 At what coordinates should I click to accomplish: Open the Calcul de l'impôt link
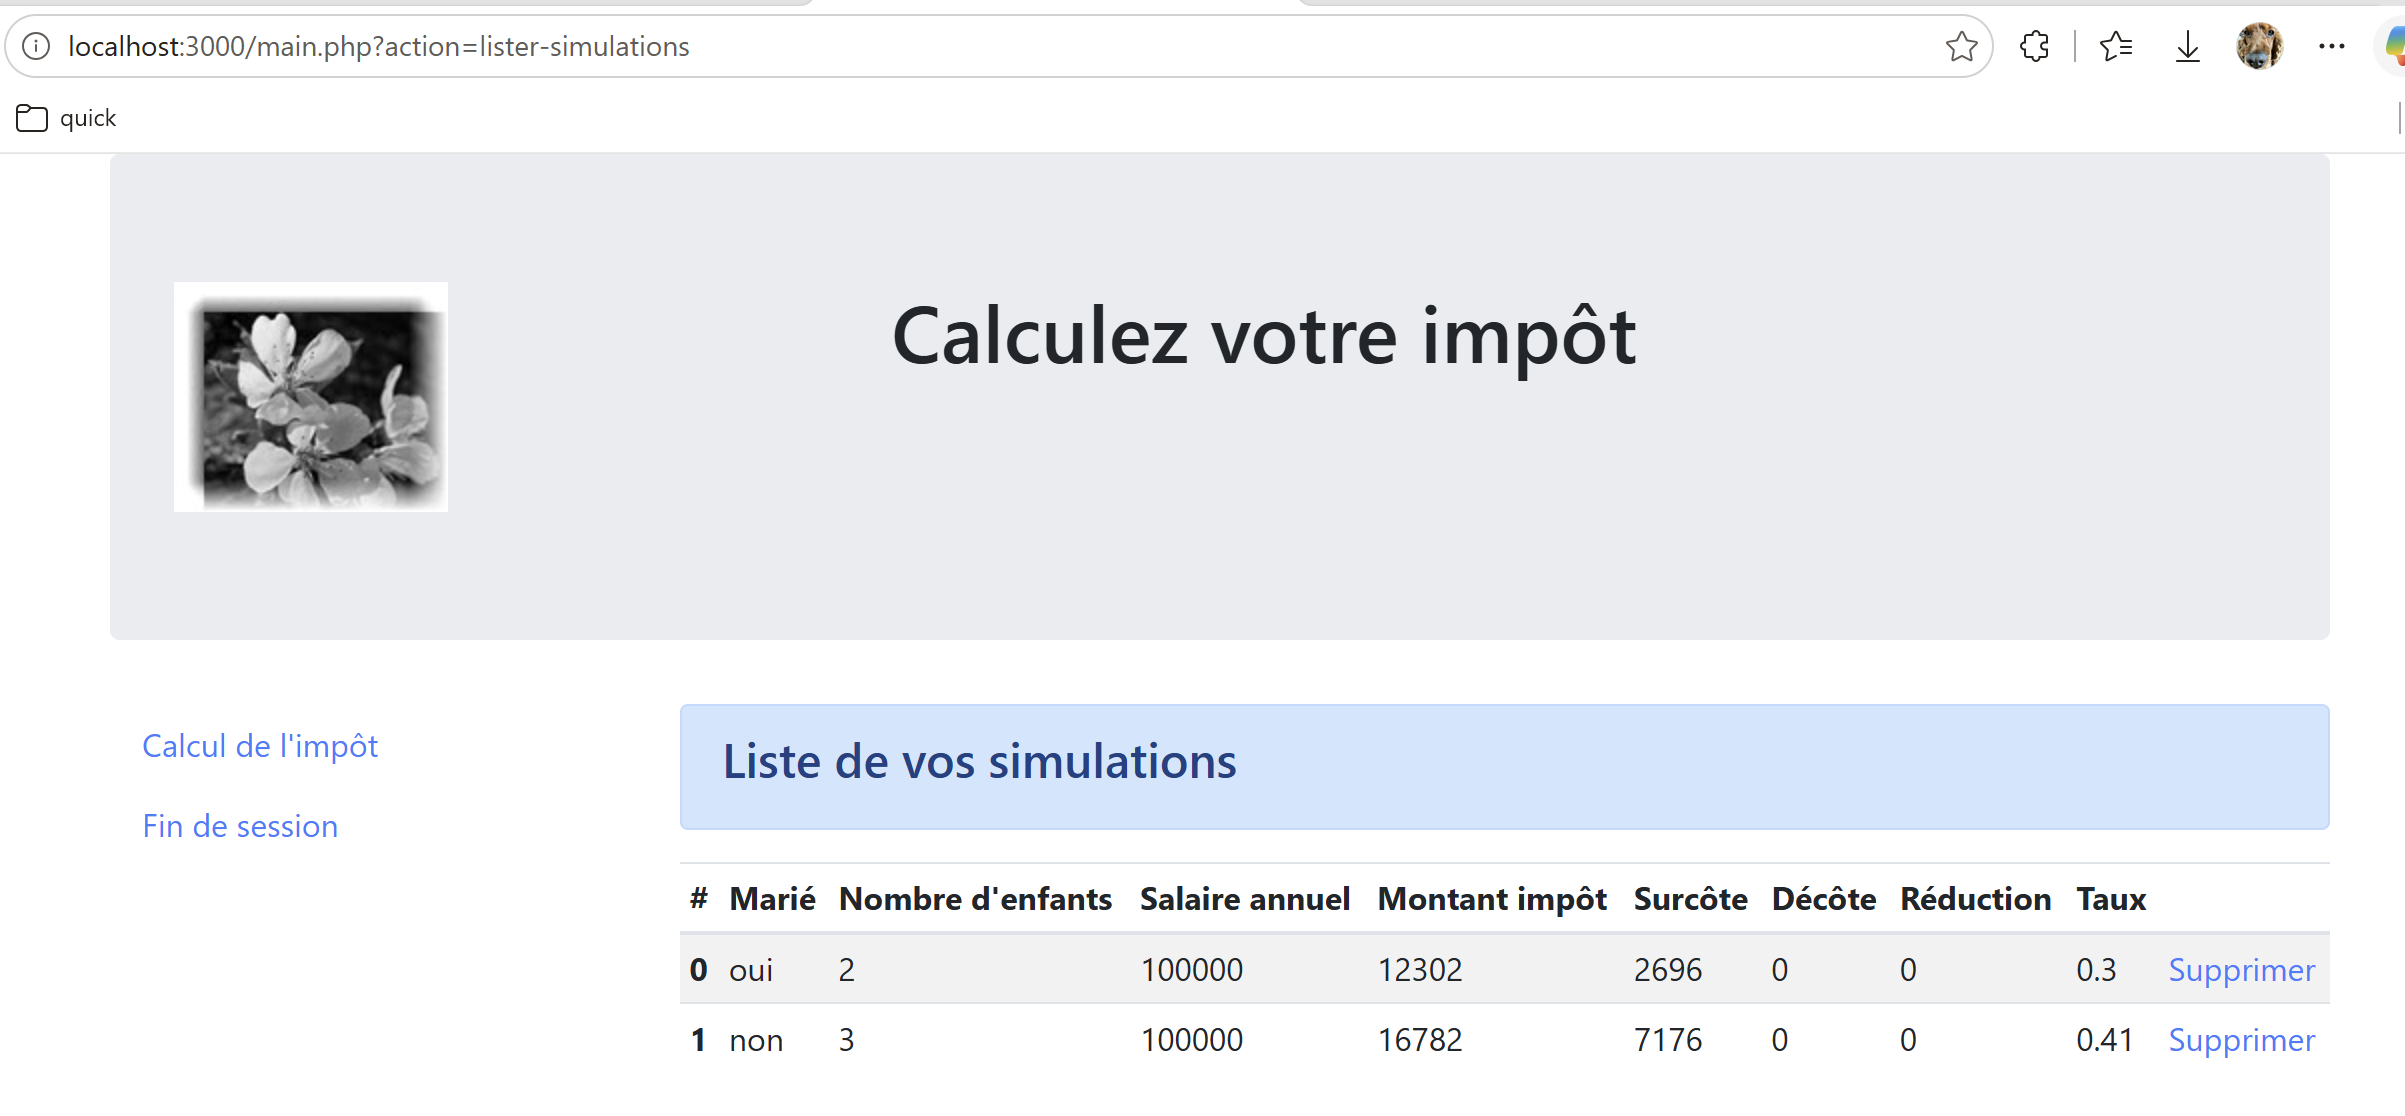[x=260, y=746]
